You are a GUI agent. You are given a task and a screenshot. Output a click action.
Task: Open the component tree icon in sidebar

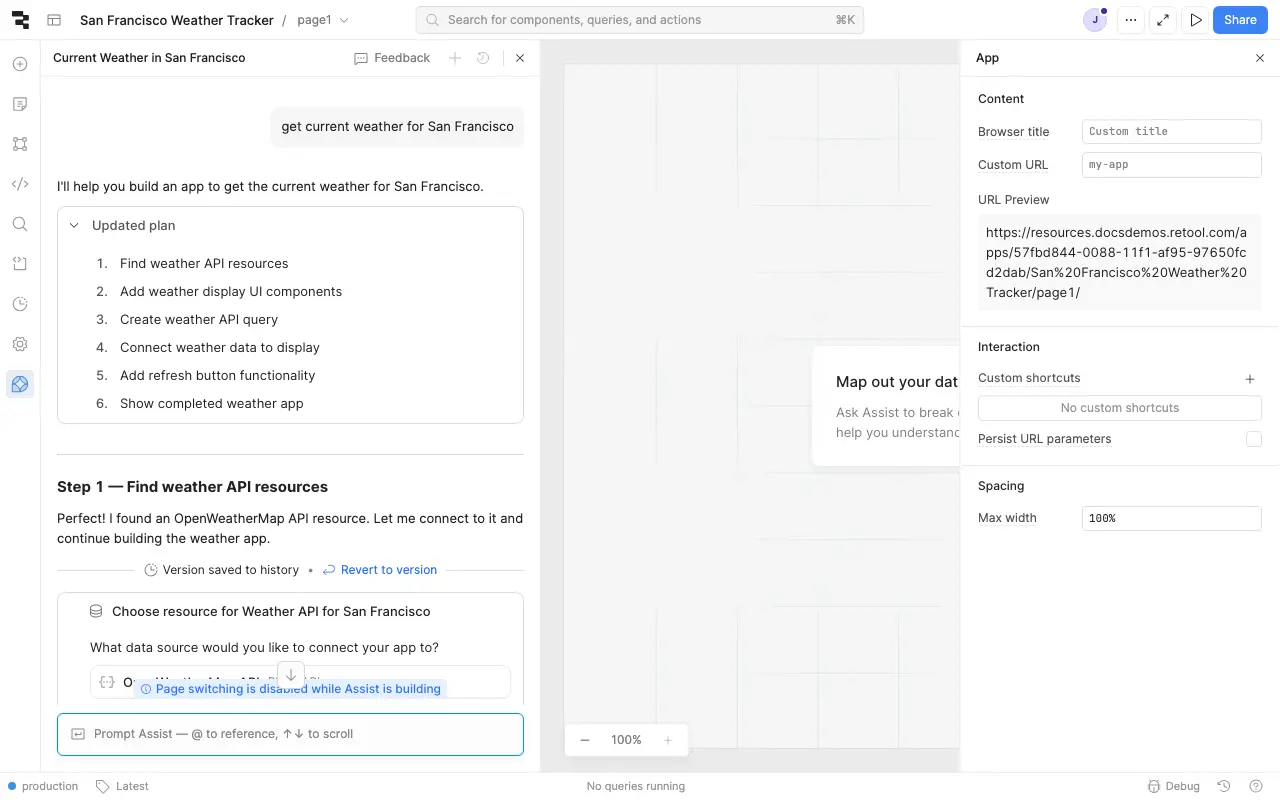coord(20,144)
